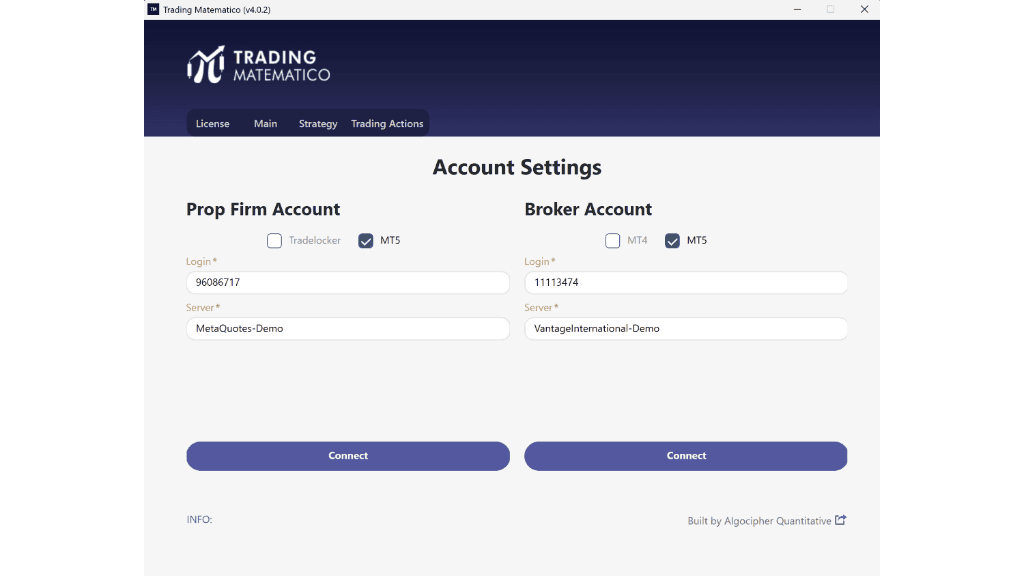The height and width of the screenshot is (576, 1024).
Task: Switch to the License tab
Action: (212, 123)
